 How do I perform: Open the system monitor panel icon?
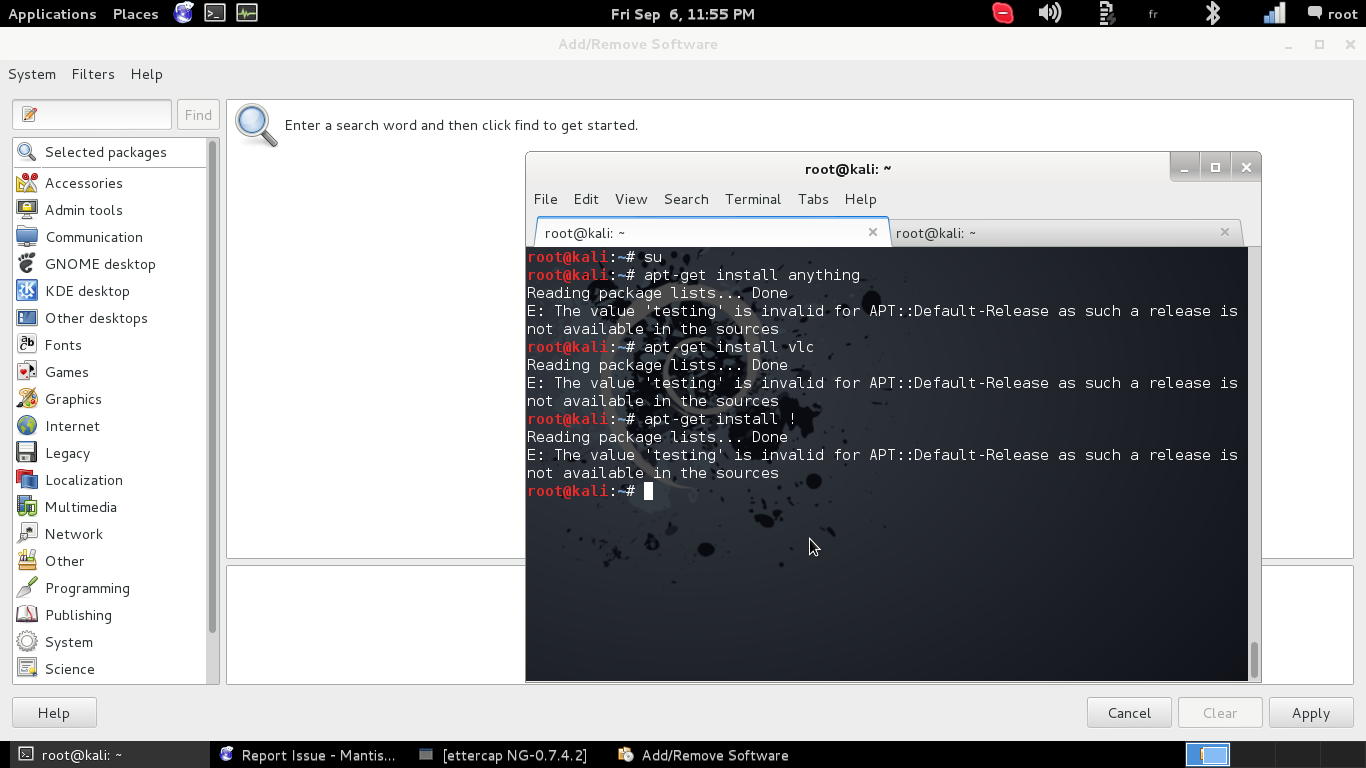tap(247, 13)
